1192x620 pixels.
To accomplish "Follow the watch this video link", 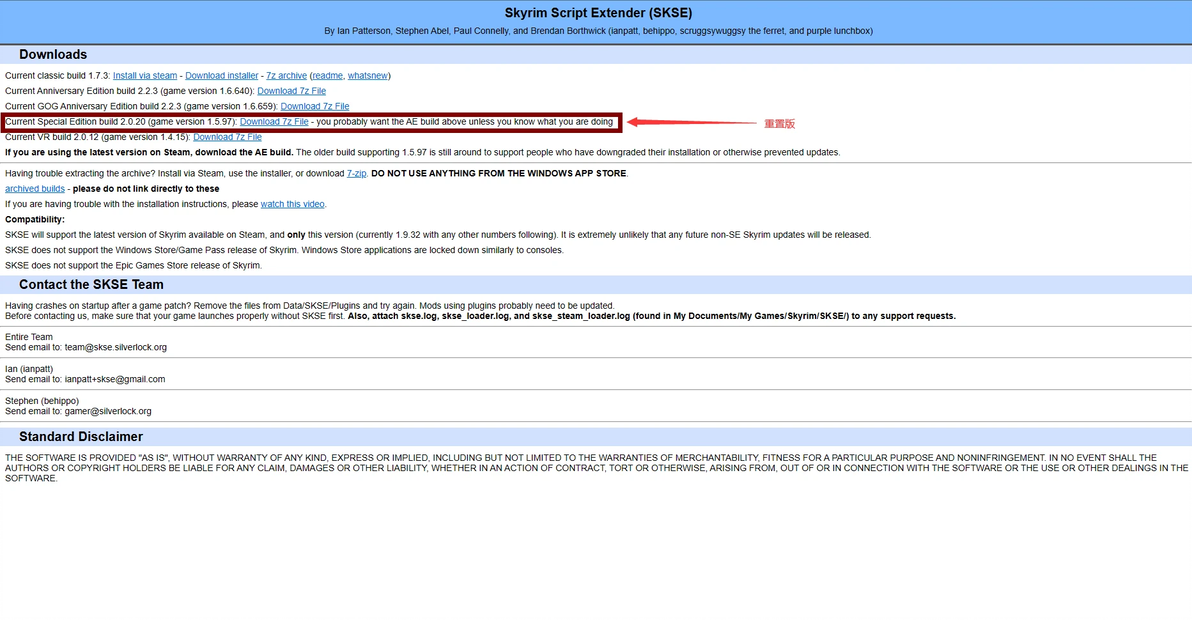I will pos(293,204).
